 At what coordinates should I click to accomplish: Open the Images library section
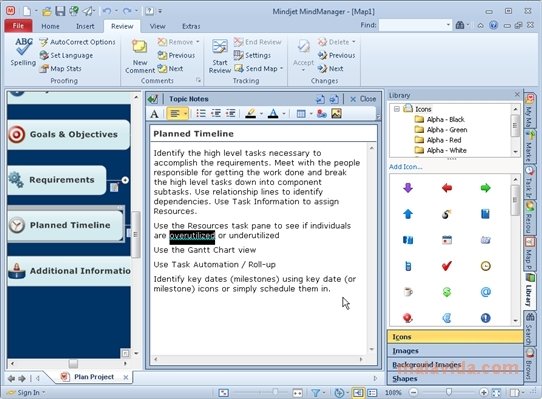point(455,351)
